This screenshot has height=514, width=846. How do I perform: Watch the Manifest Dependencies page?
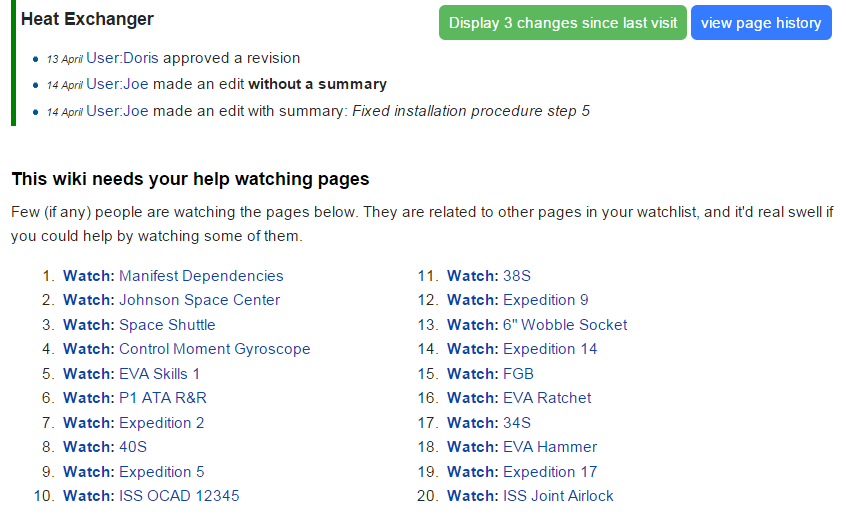88,276
